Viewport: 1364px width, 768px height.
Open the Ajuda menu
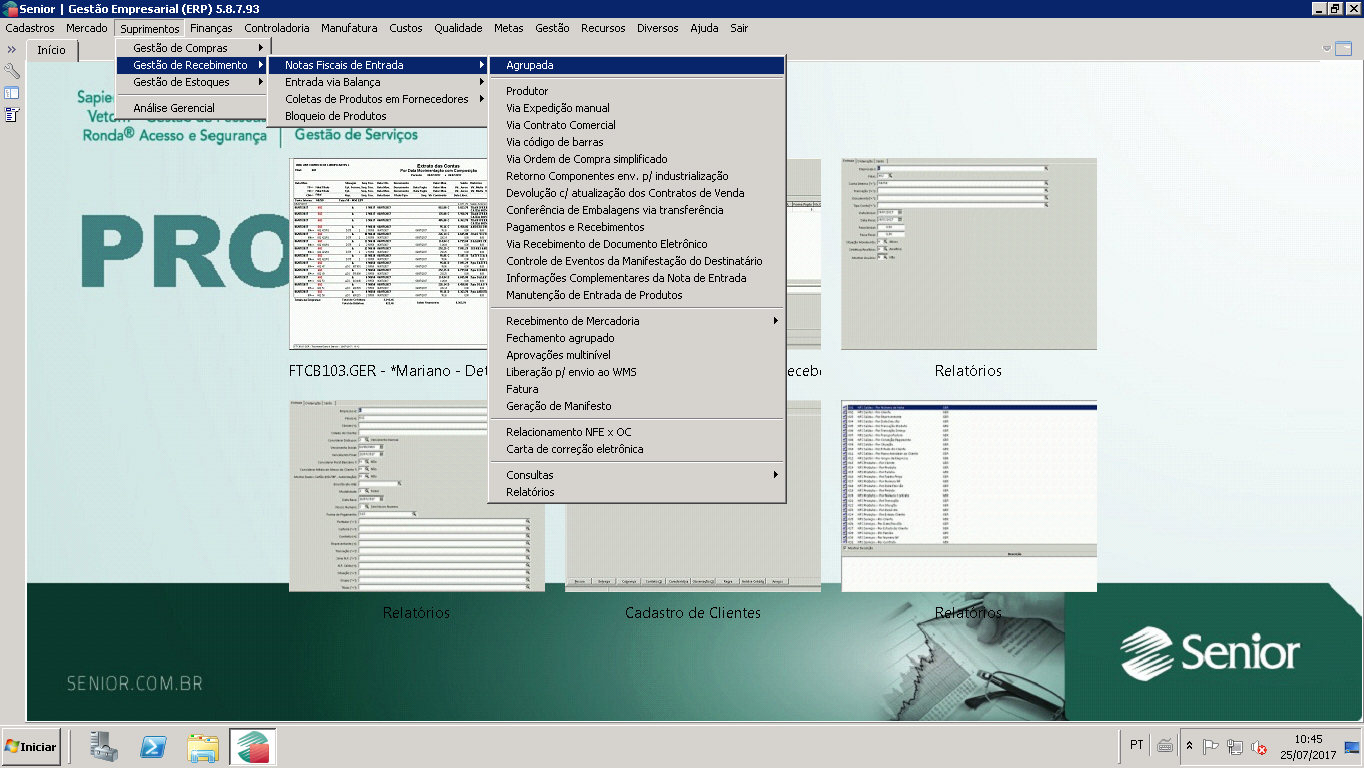pyautogui.click(x=704, y=28)
